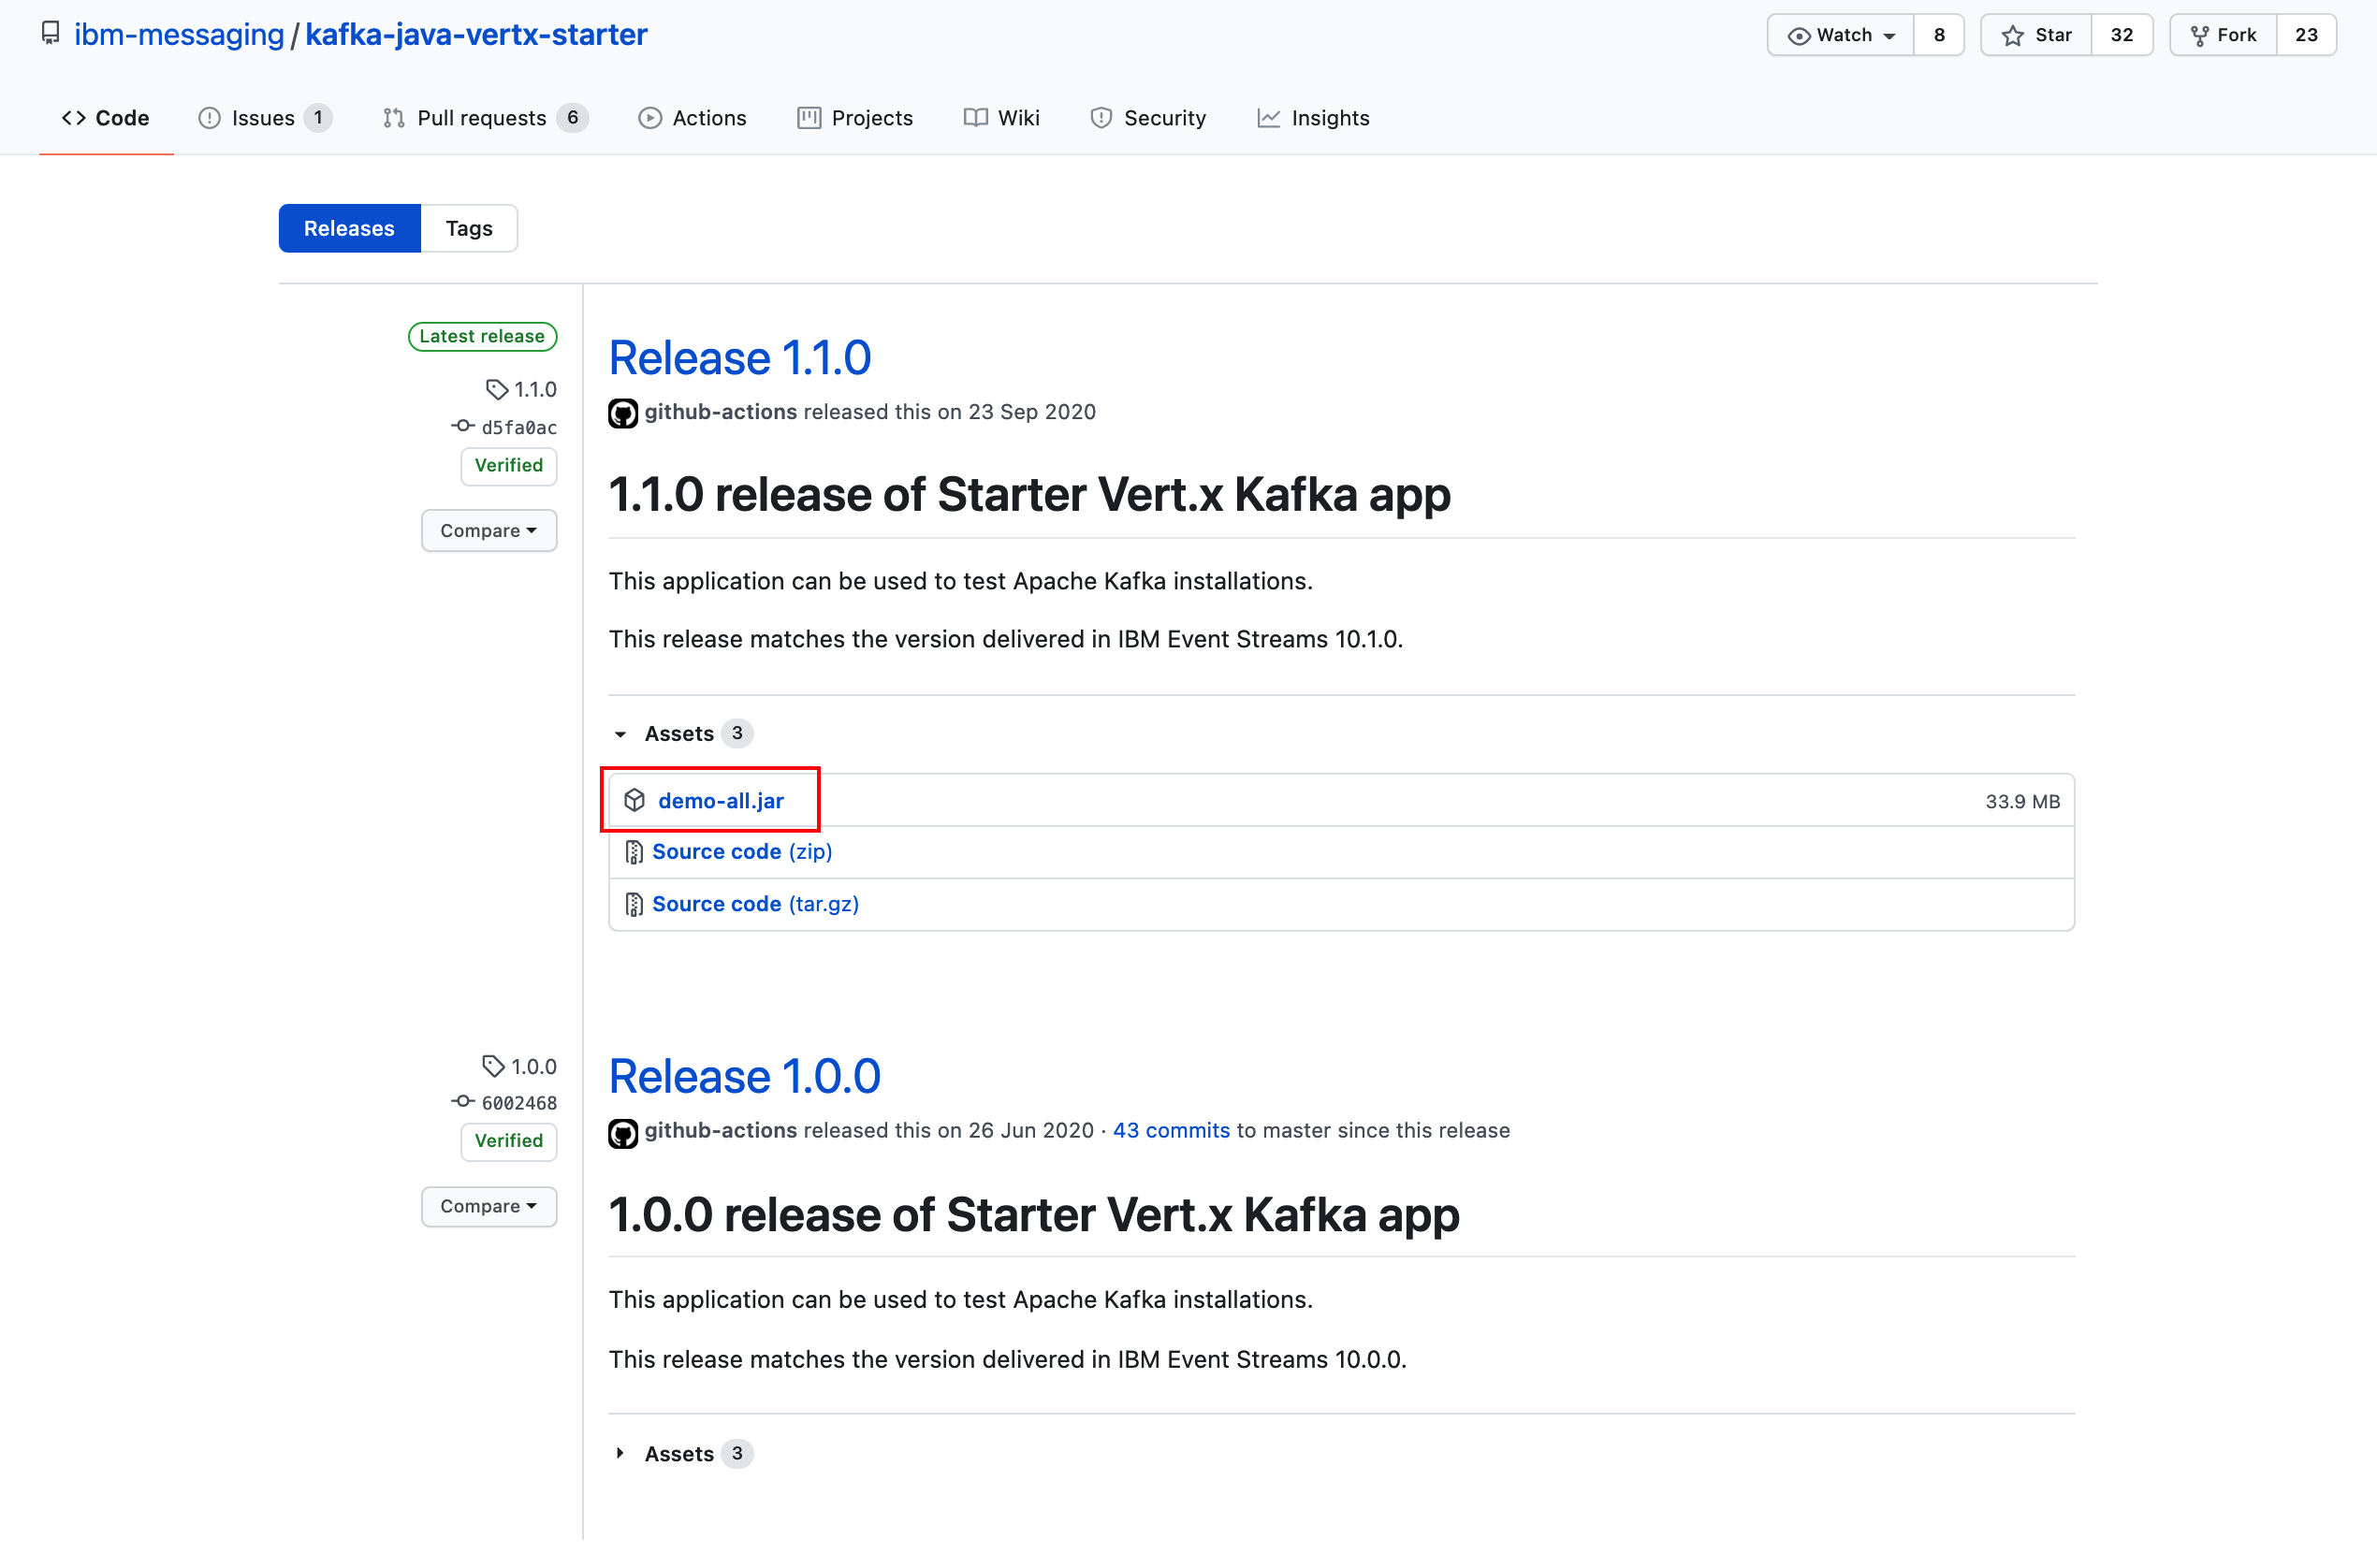The height and width of the screenshot is (1568, 2377).
Task: Switch to the Code tab
Action: 106,118
